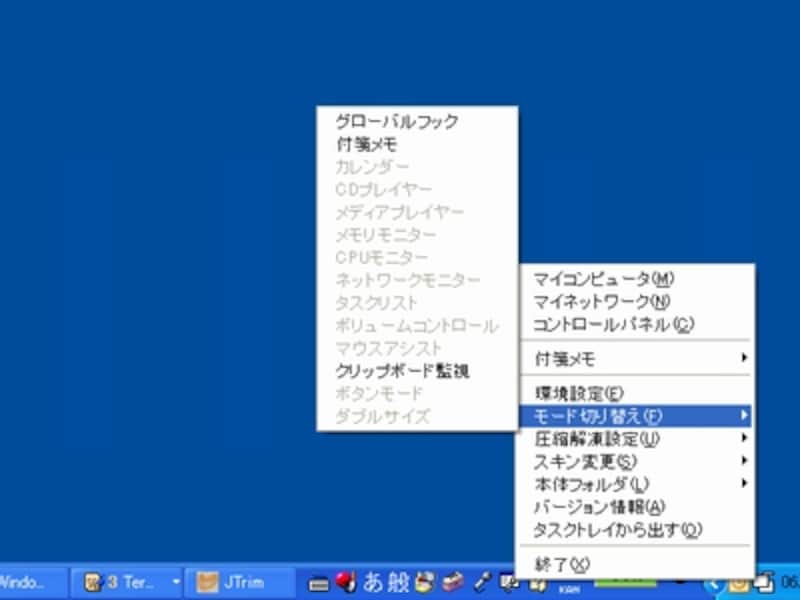Click the red ball icon in the system tray

tap(344, 582)
